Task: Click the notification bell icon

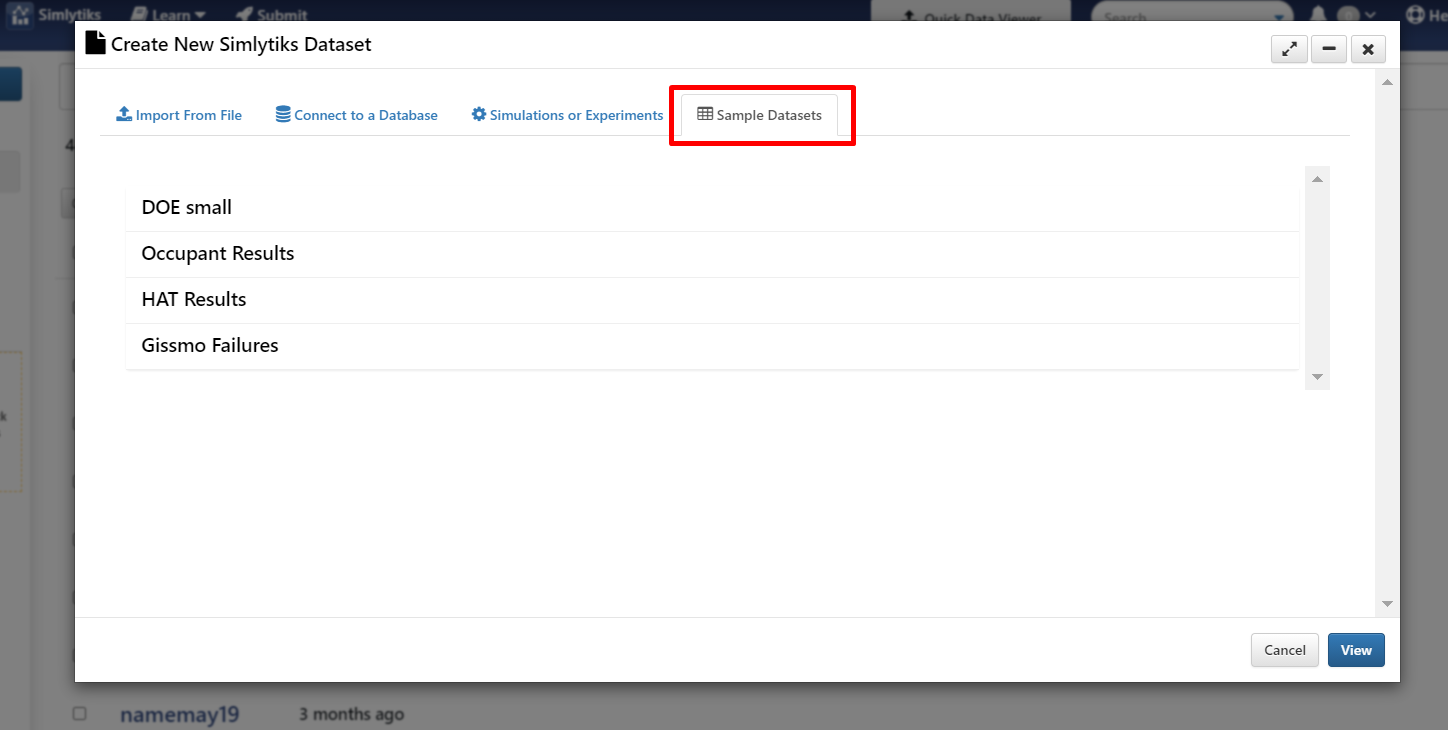Action: [x=1318, y=15]
